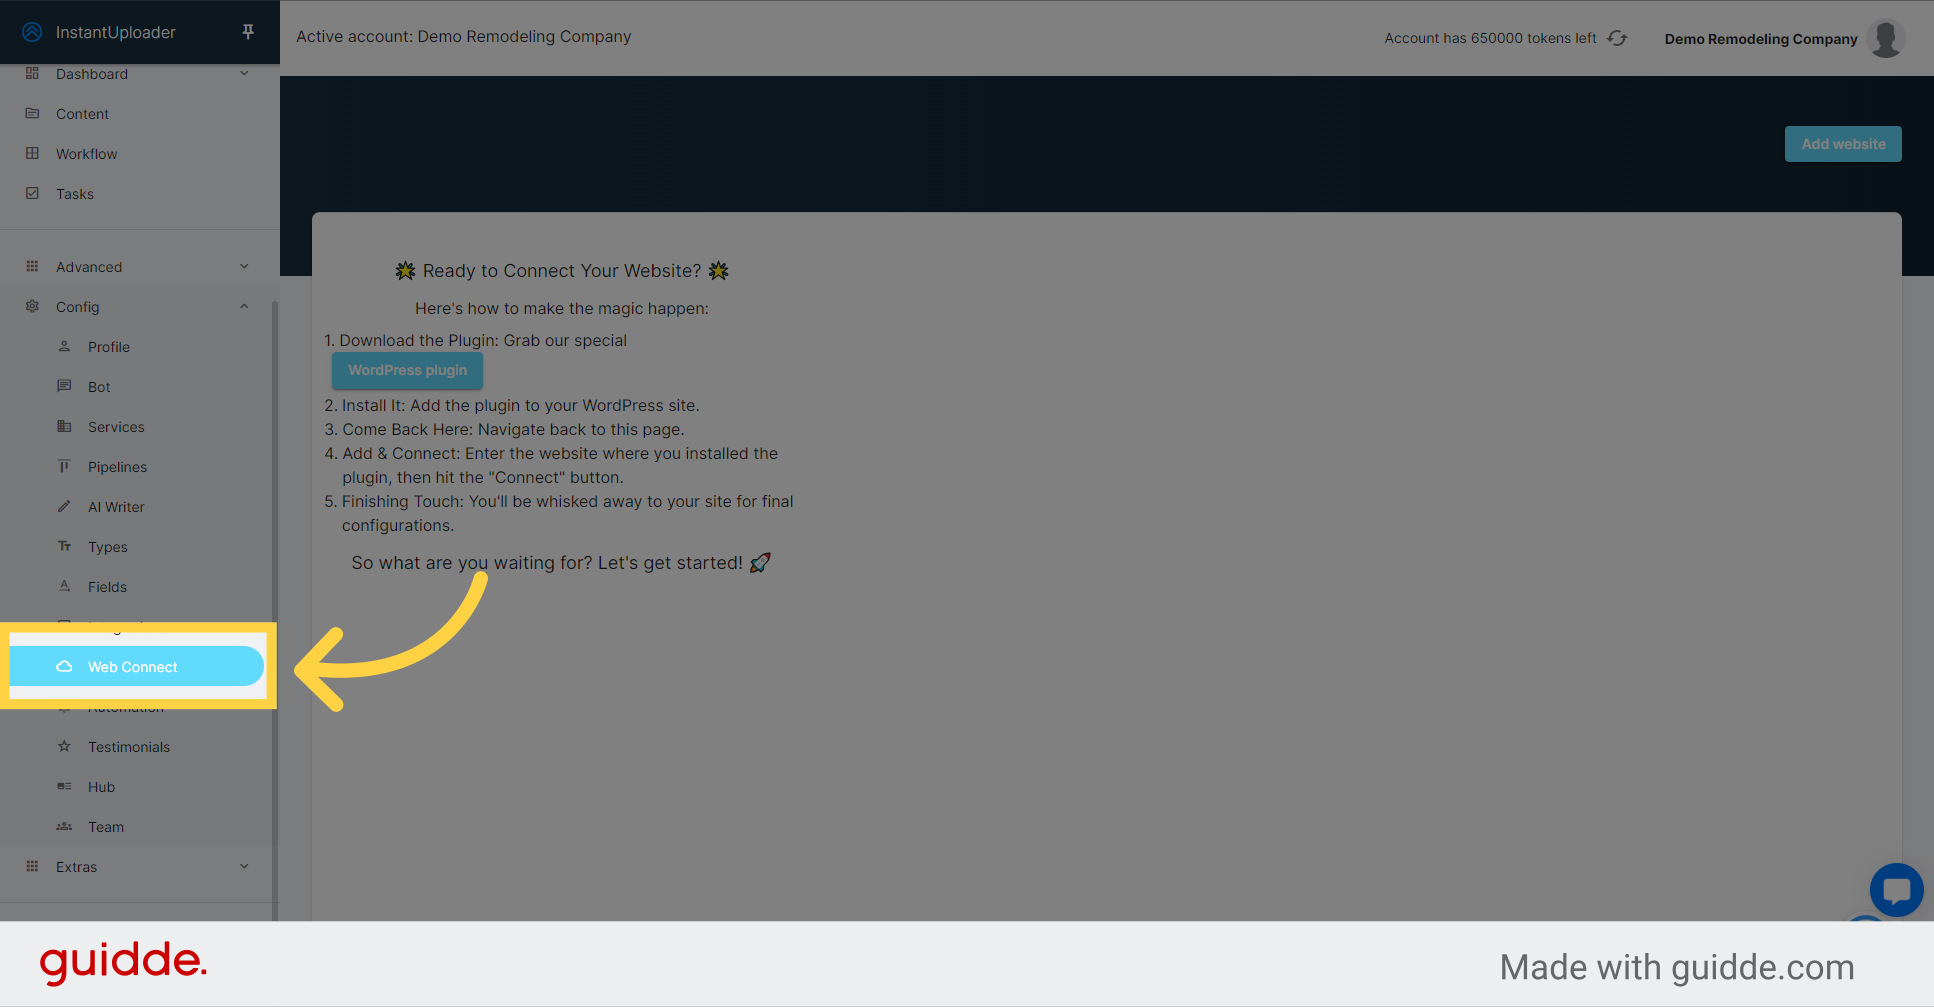Click the 'Account has 650000 tokens left' text
This screenshot has width=1934, height=1007.
(x=1490, y=38)
